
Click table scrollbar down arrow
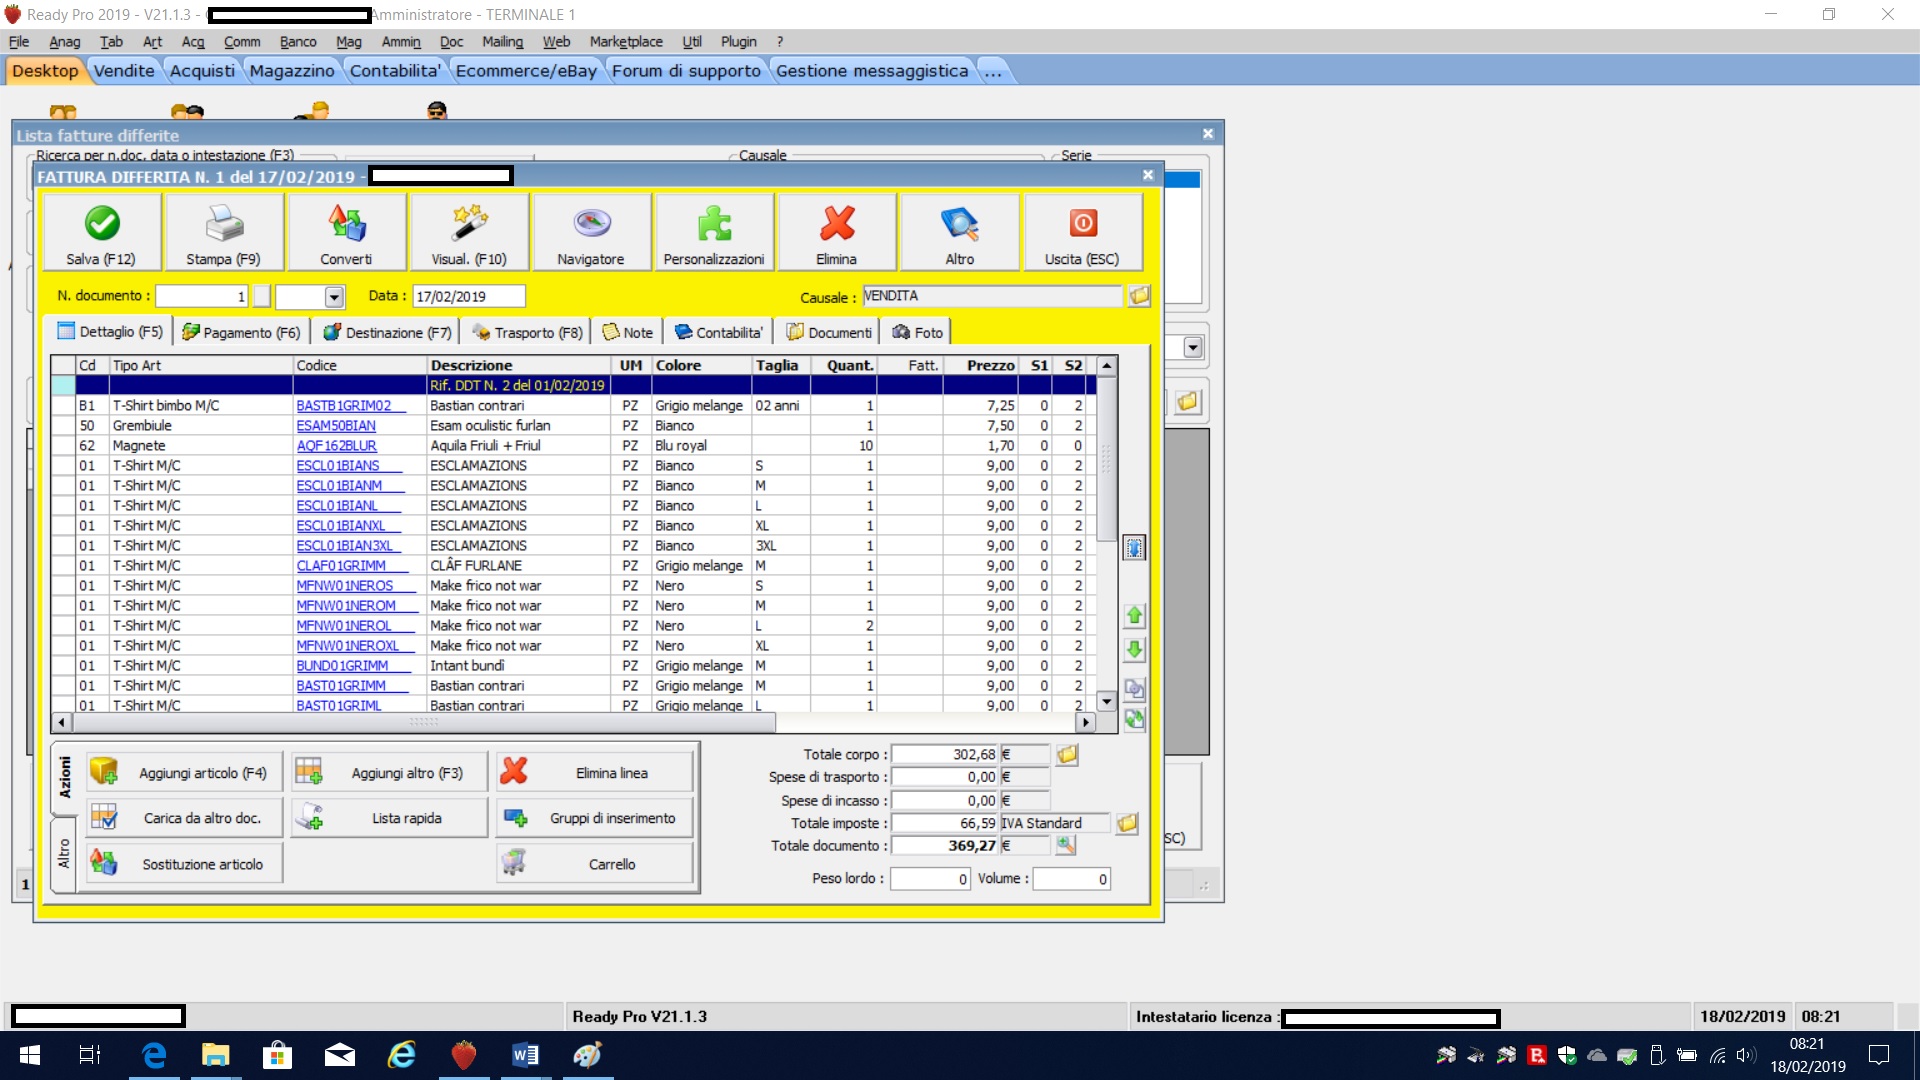pyautogui.click(x=1107, y=702)
